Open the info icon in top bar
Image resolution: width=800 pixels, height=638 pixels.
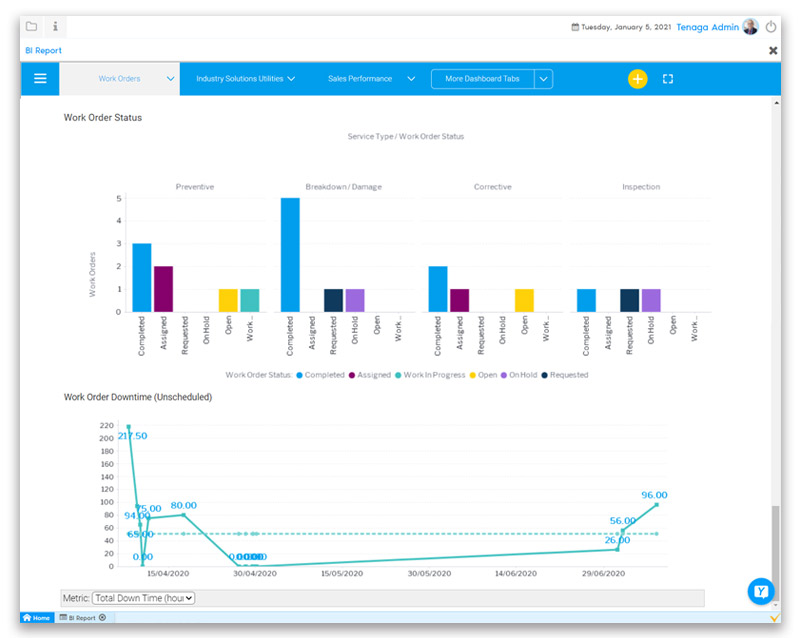[x=55, y=27]
